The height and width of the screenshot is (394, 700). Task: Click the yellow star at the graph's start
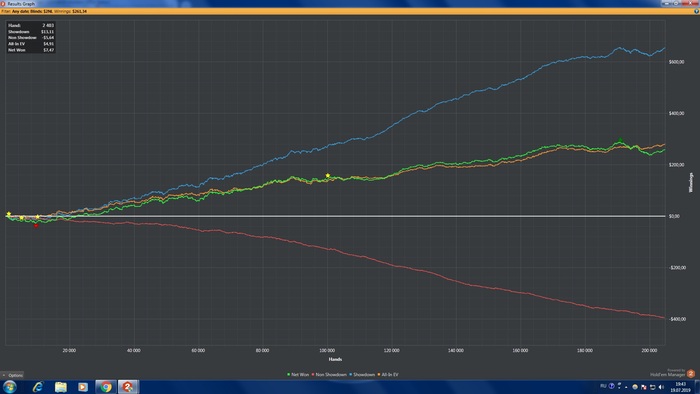[8, 214]
